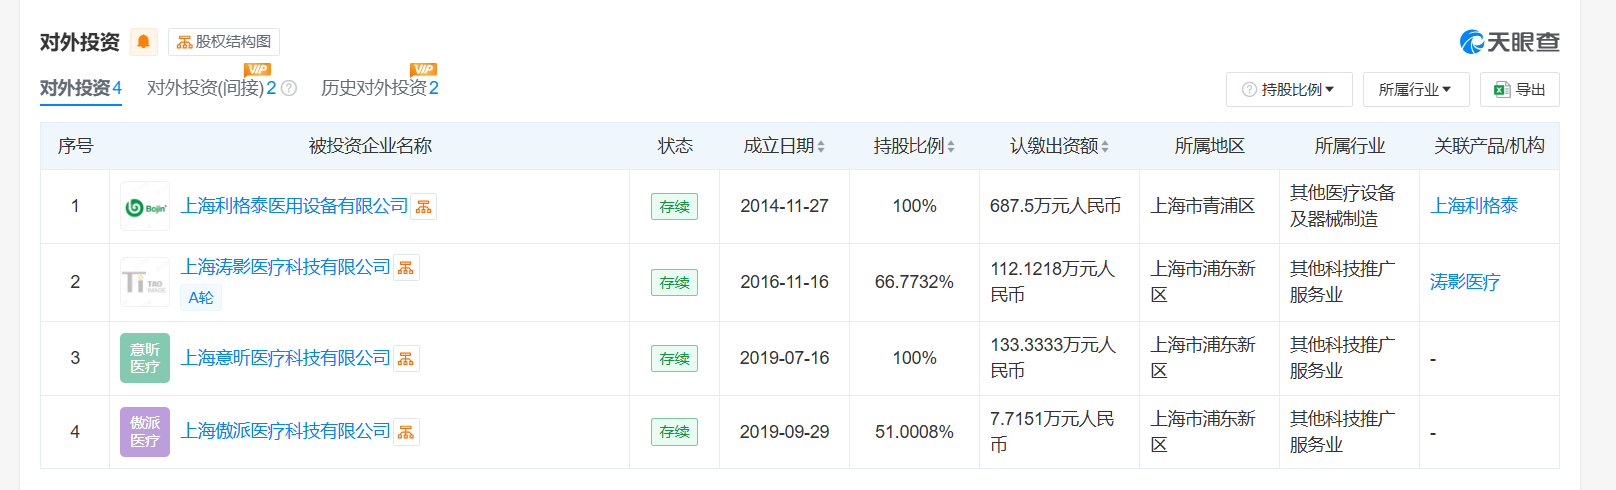Sort table by 认缴出资额 column
Screen dimensions: 1616x490
tap(1059, 146)
